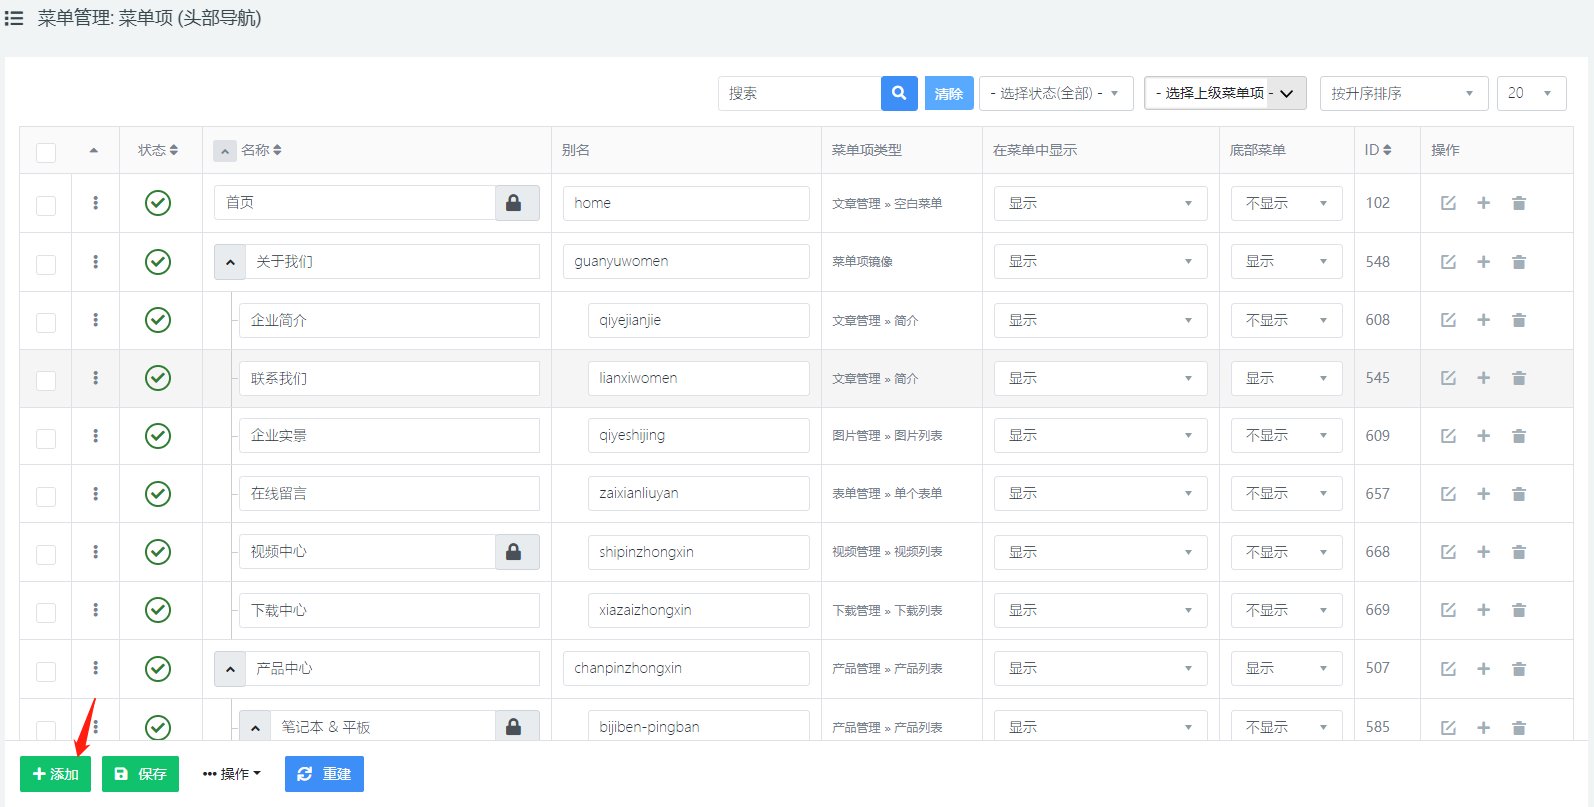Click the edit icon for 首页 row
The width and height of the screenshot is (1594, 807).
click(1448, 203)
